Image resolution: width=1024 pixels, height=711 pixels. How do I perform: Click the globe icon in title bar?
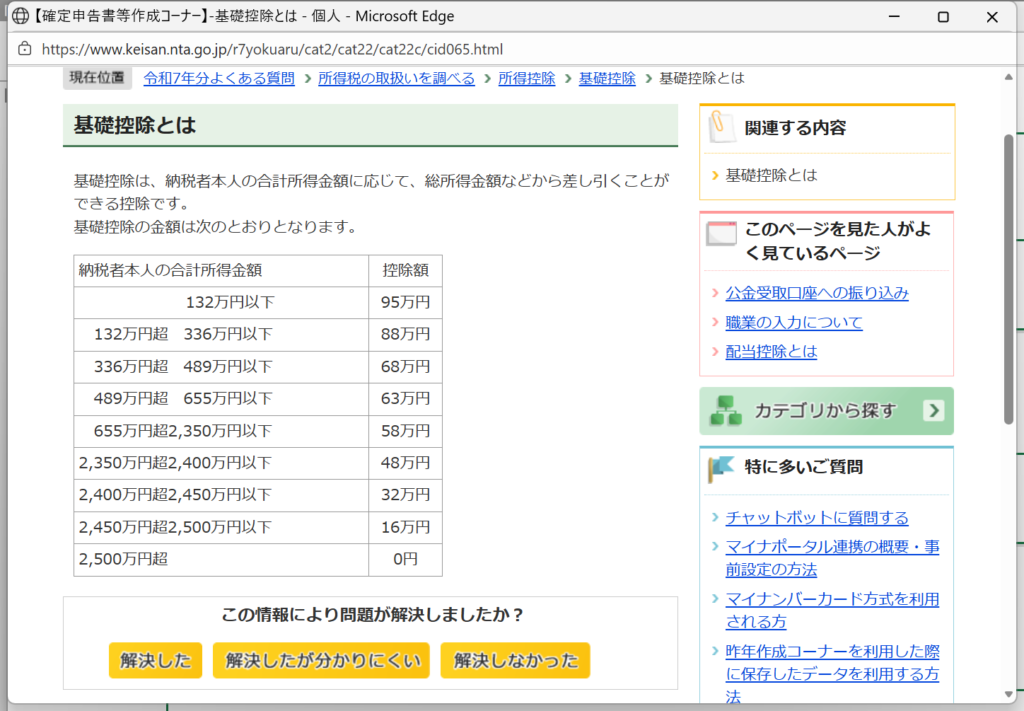(x=19, y=17)
